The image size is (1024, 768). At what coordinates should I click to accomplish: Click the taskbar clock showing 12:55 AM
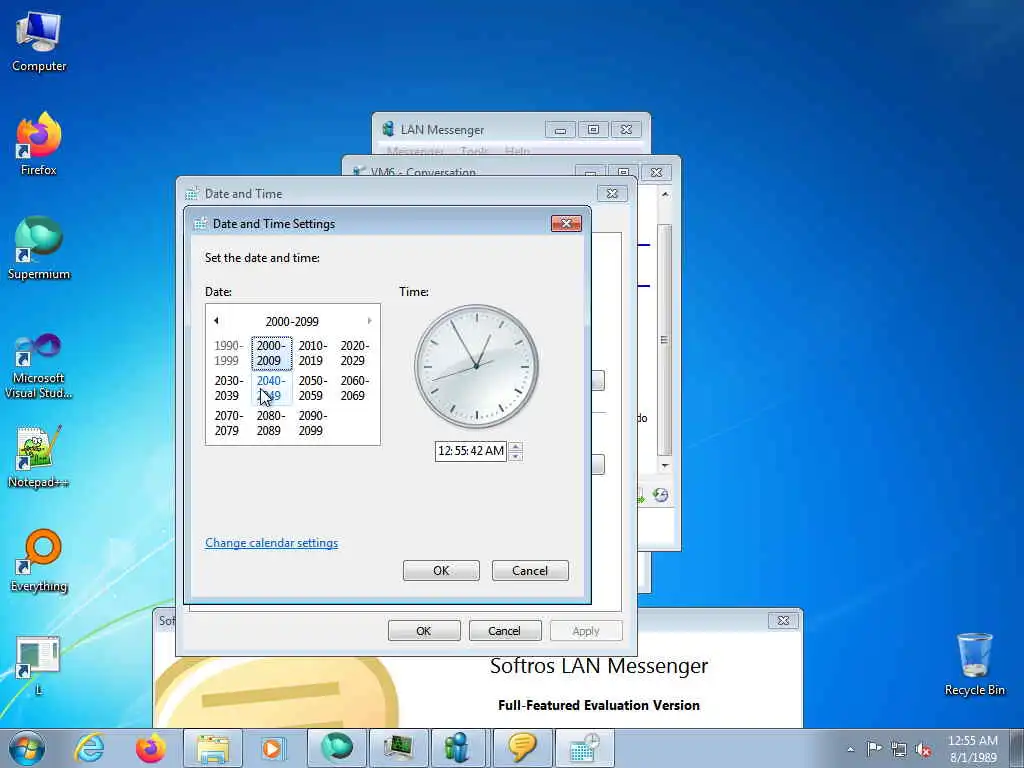coord(973,749)
